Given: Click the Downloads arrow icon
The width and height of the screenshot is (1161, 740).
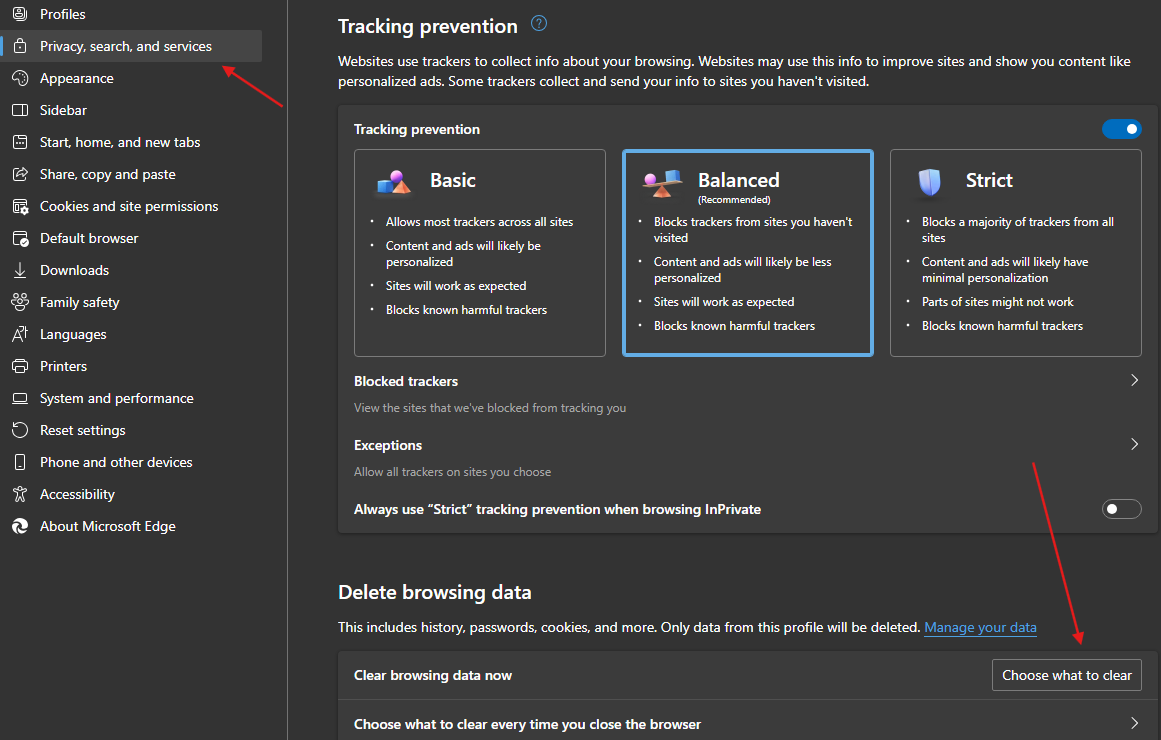Looking at the screenshot, I should click(x=20, y=270).
